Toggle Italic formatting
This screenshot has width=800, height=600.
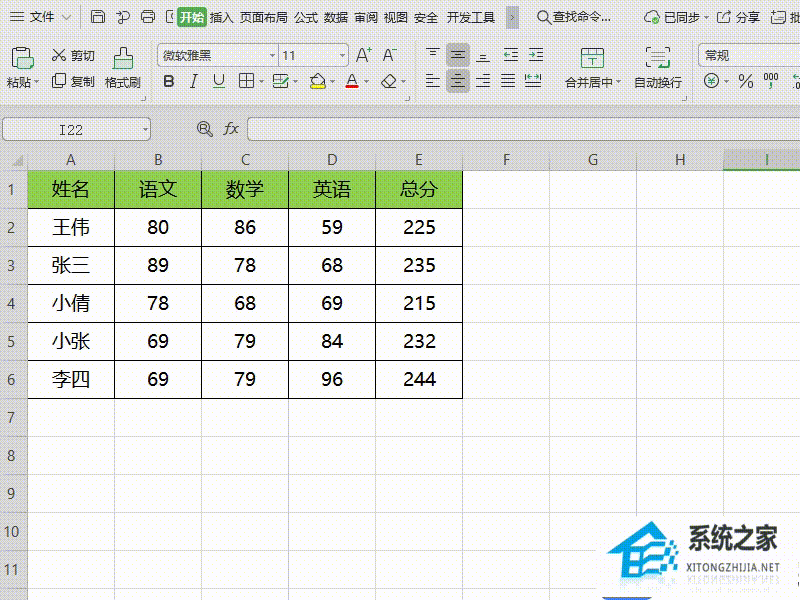pyautogui.click(x=194, y=81)
